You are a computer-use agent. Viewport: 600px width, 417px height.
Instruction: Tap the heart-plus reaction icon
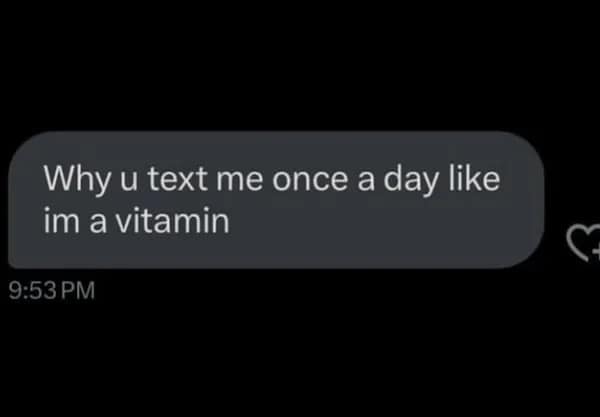[584, 243]
